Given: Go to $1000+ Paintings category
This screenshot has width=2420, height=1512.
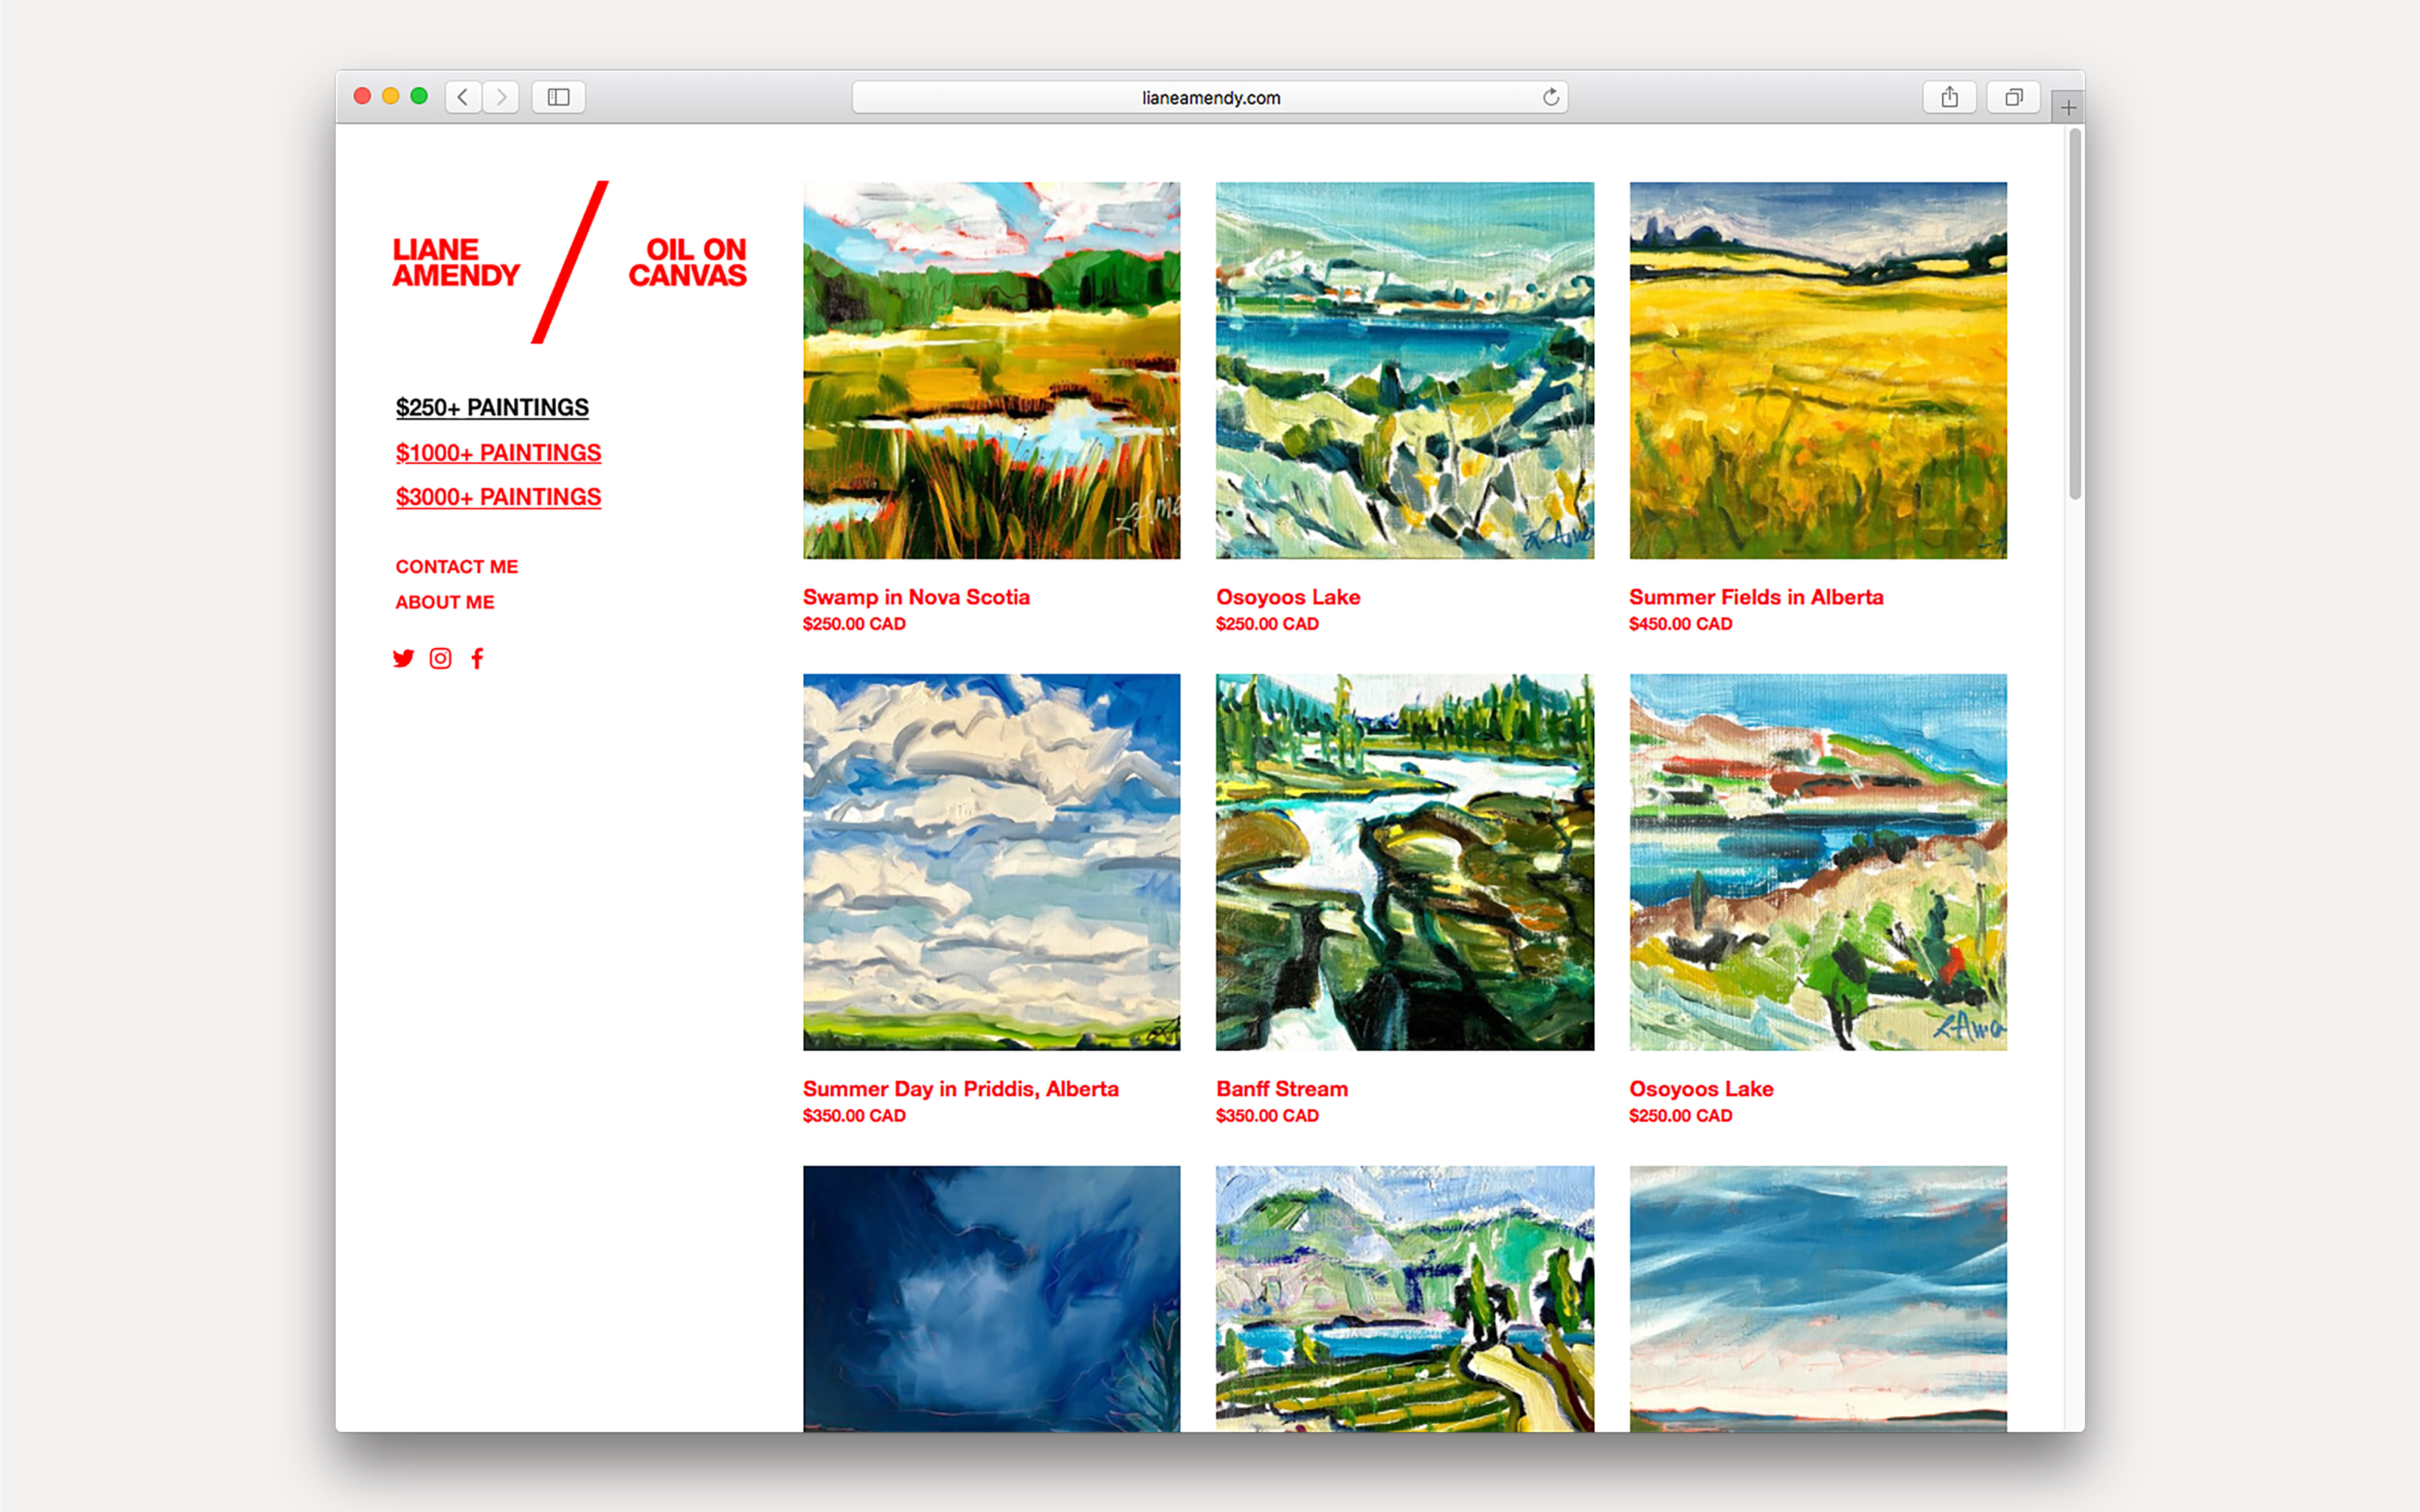Looking at the screenshot, I should click(498, 453).
